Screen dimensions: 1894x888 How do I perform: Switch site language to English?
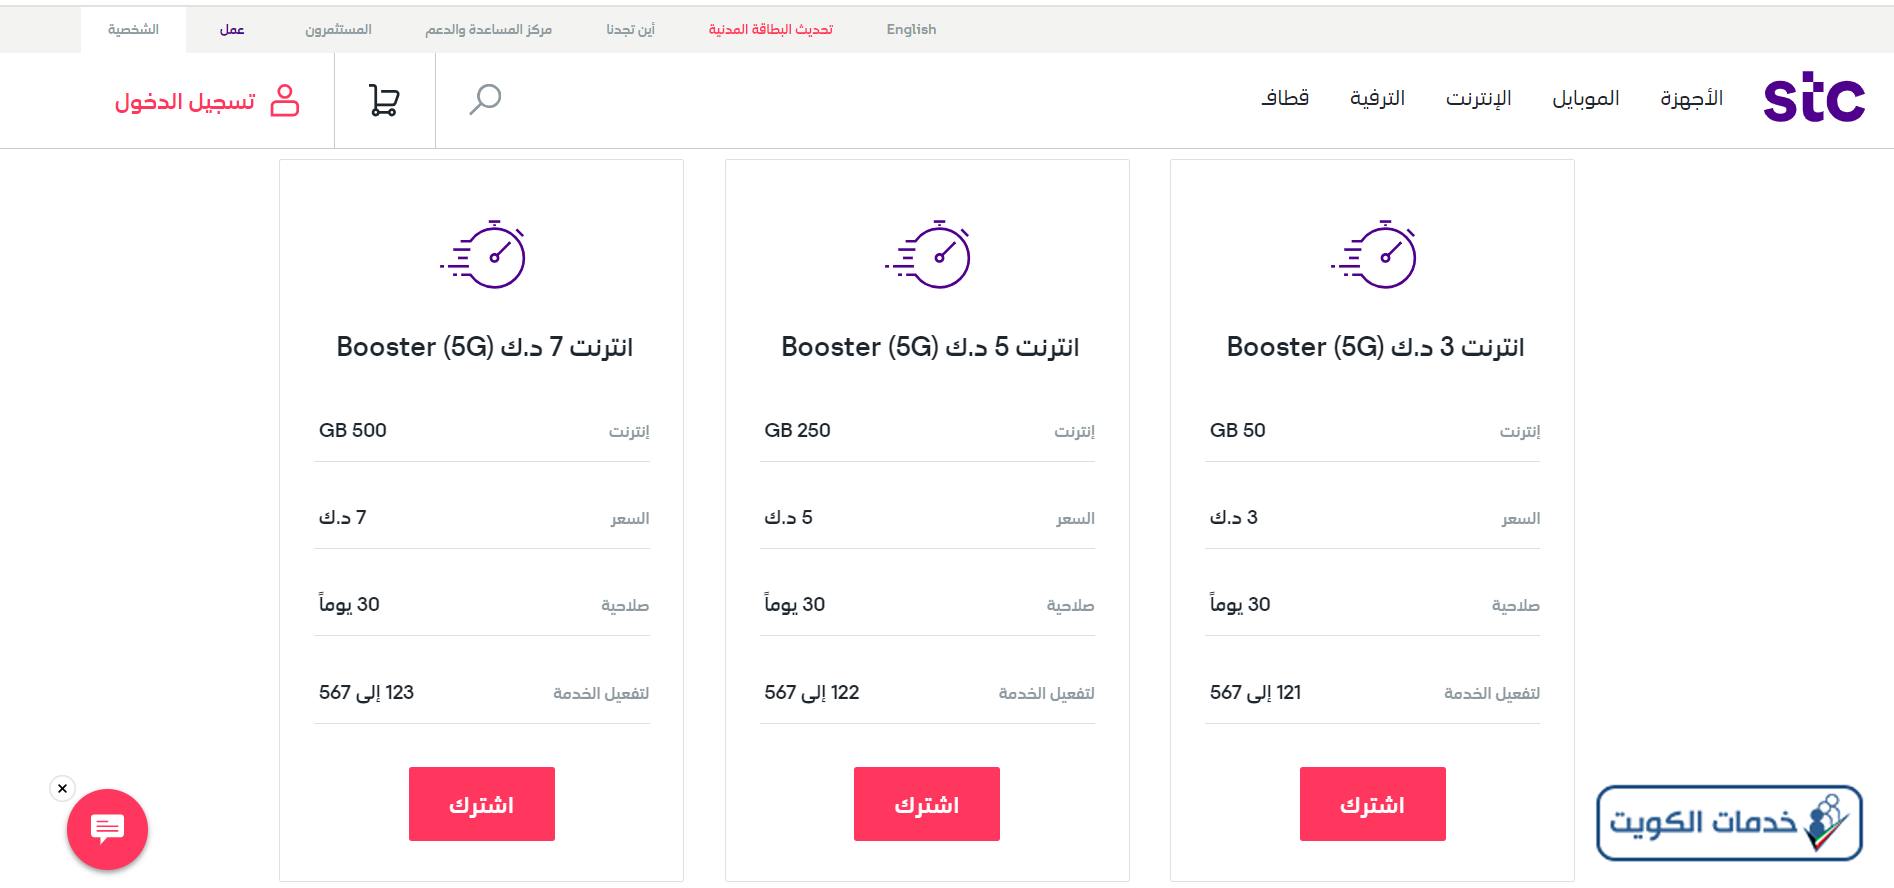point(911,29)
